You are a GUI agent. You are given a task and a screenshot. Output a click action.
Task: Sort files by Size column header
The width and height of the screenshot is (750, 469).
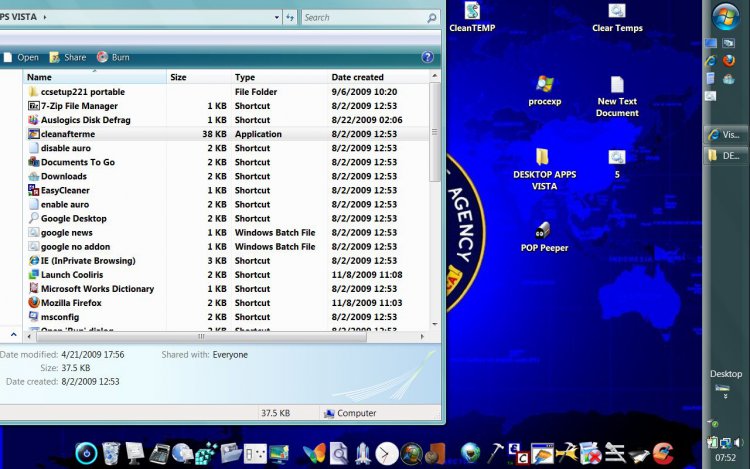coord(199,77)
